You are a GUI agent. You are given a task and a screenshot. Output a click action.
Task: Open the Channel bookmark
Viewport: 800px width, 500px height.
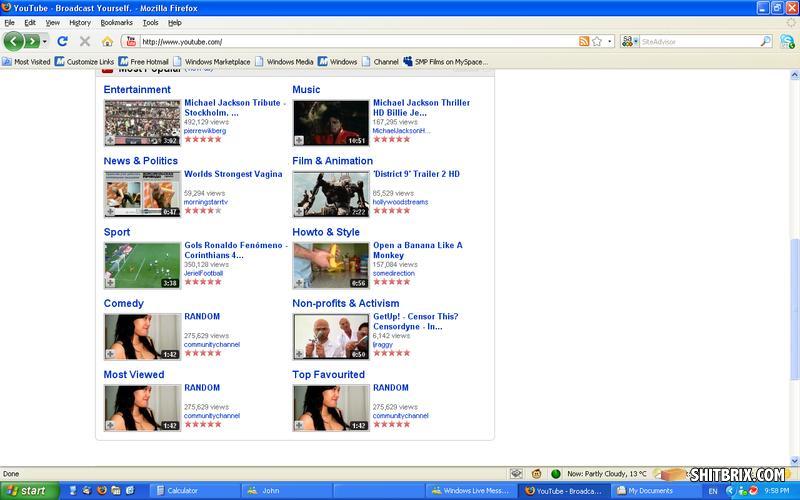pyautogui.click(x=380, y=62)
